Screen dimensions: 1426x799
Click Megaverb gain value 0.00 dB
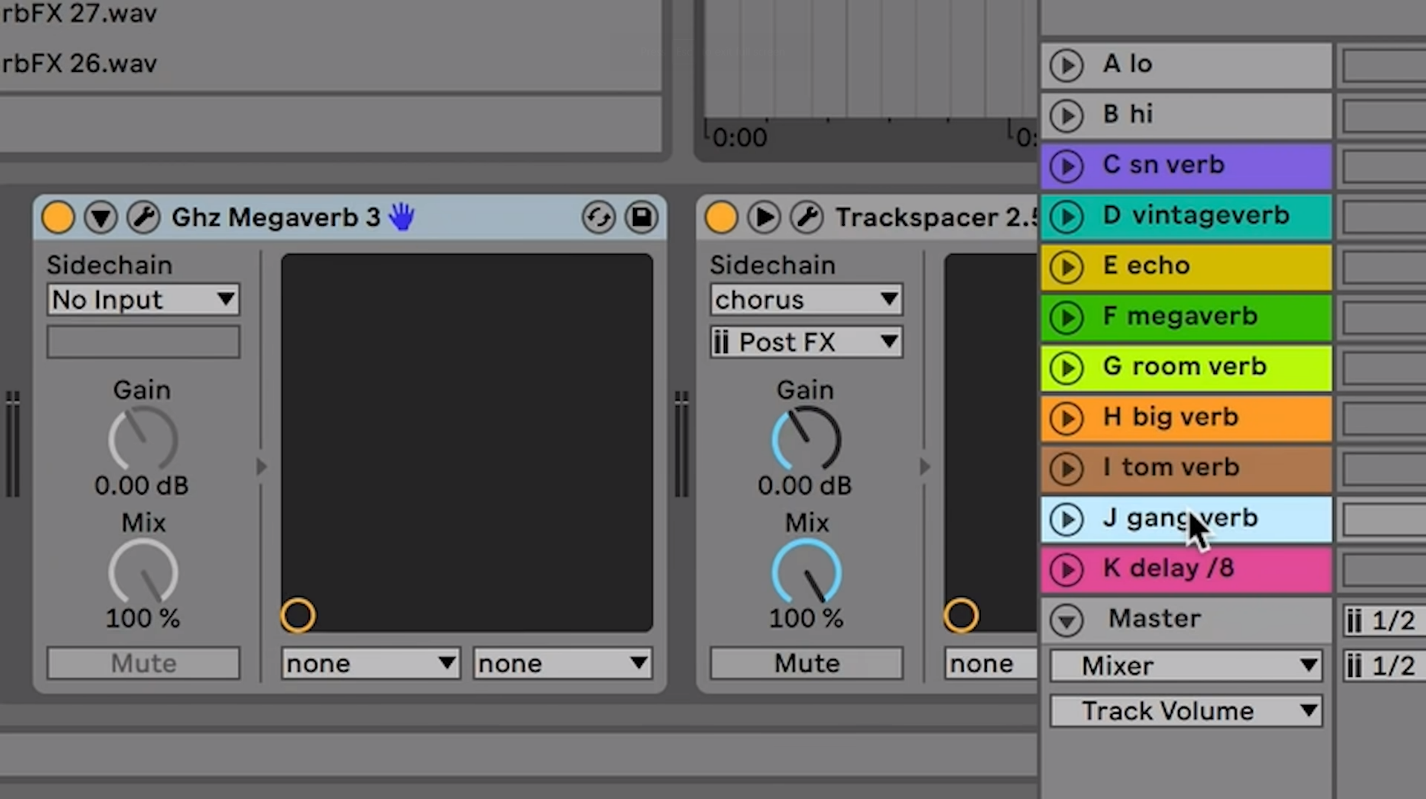pos(142,486)
